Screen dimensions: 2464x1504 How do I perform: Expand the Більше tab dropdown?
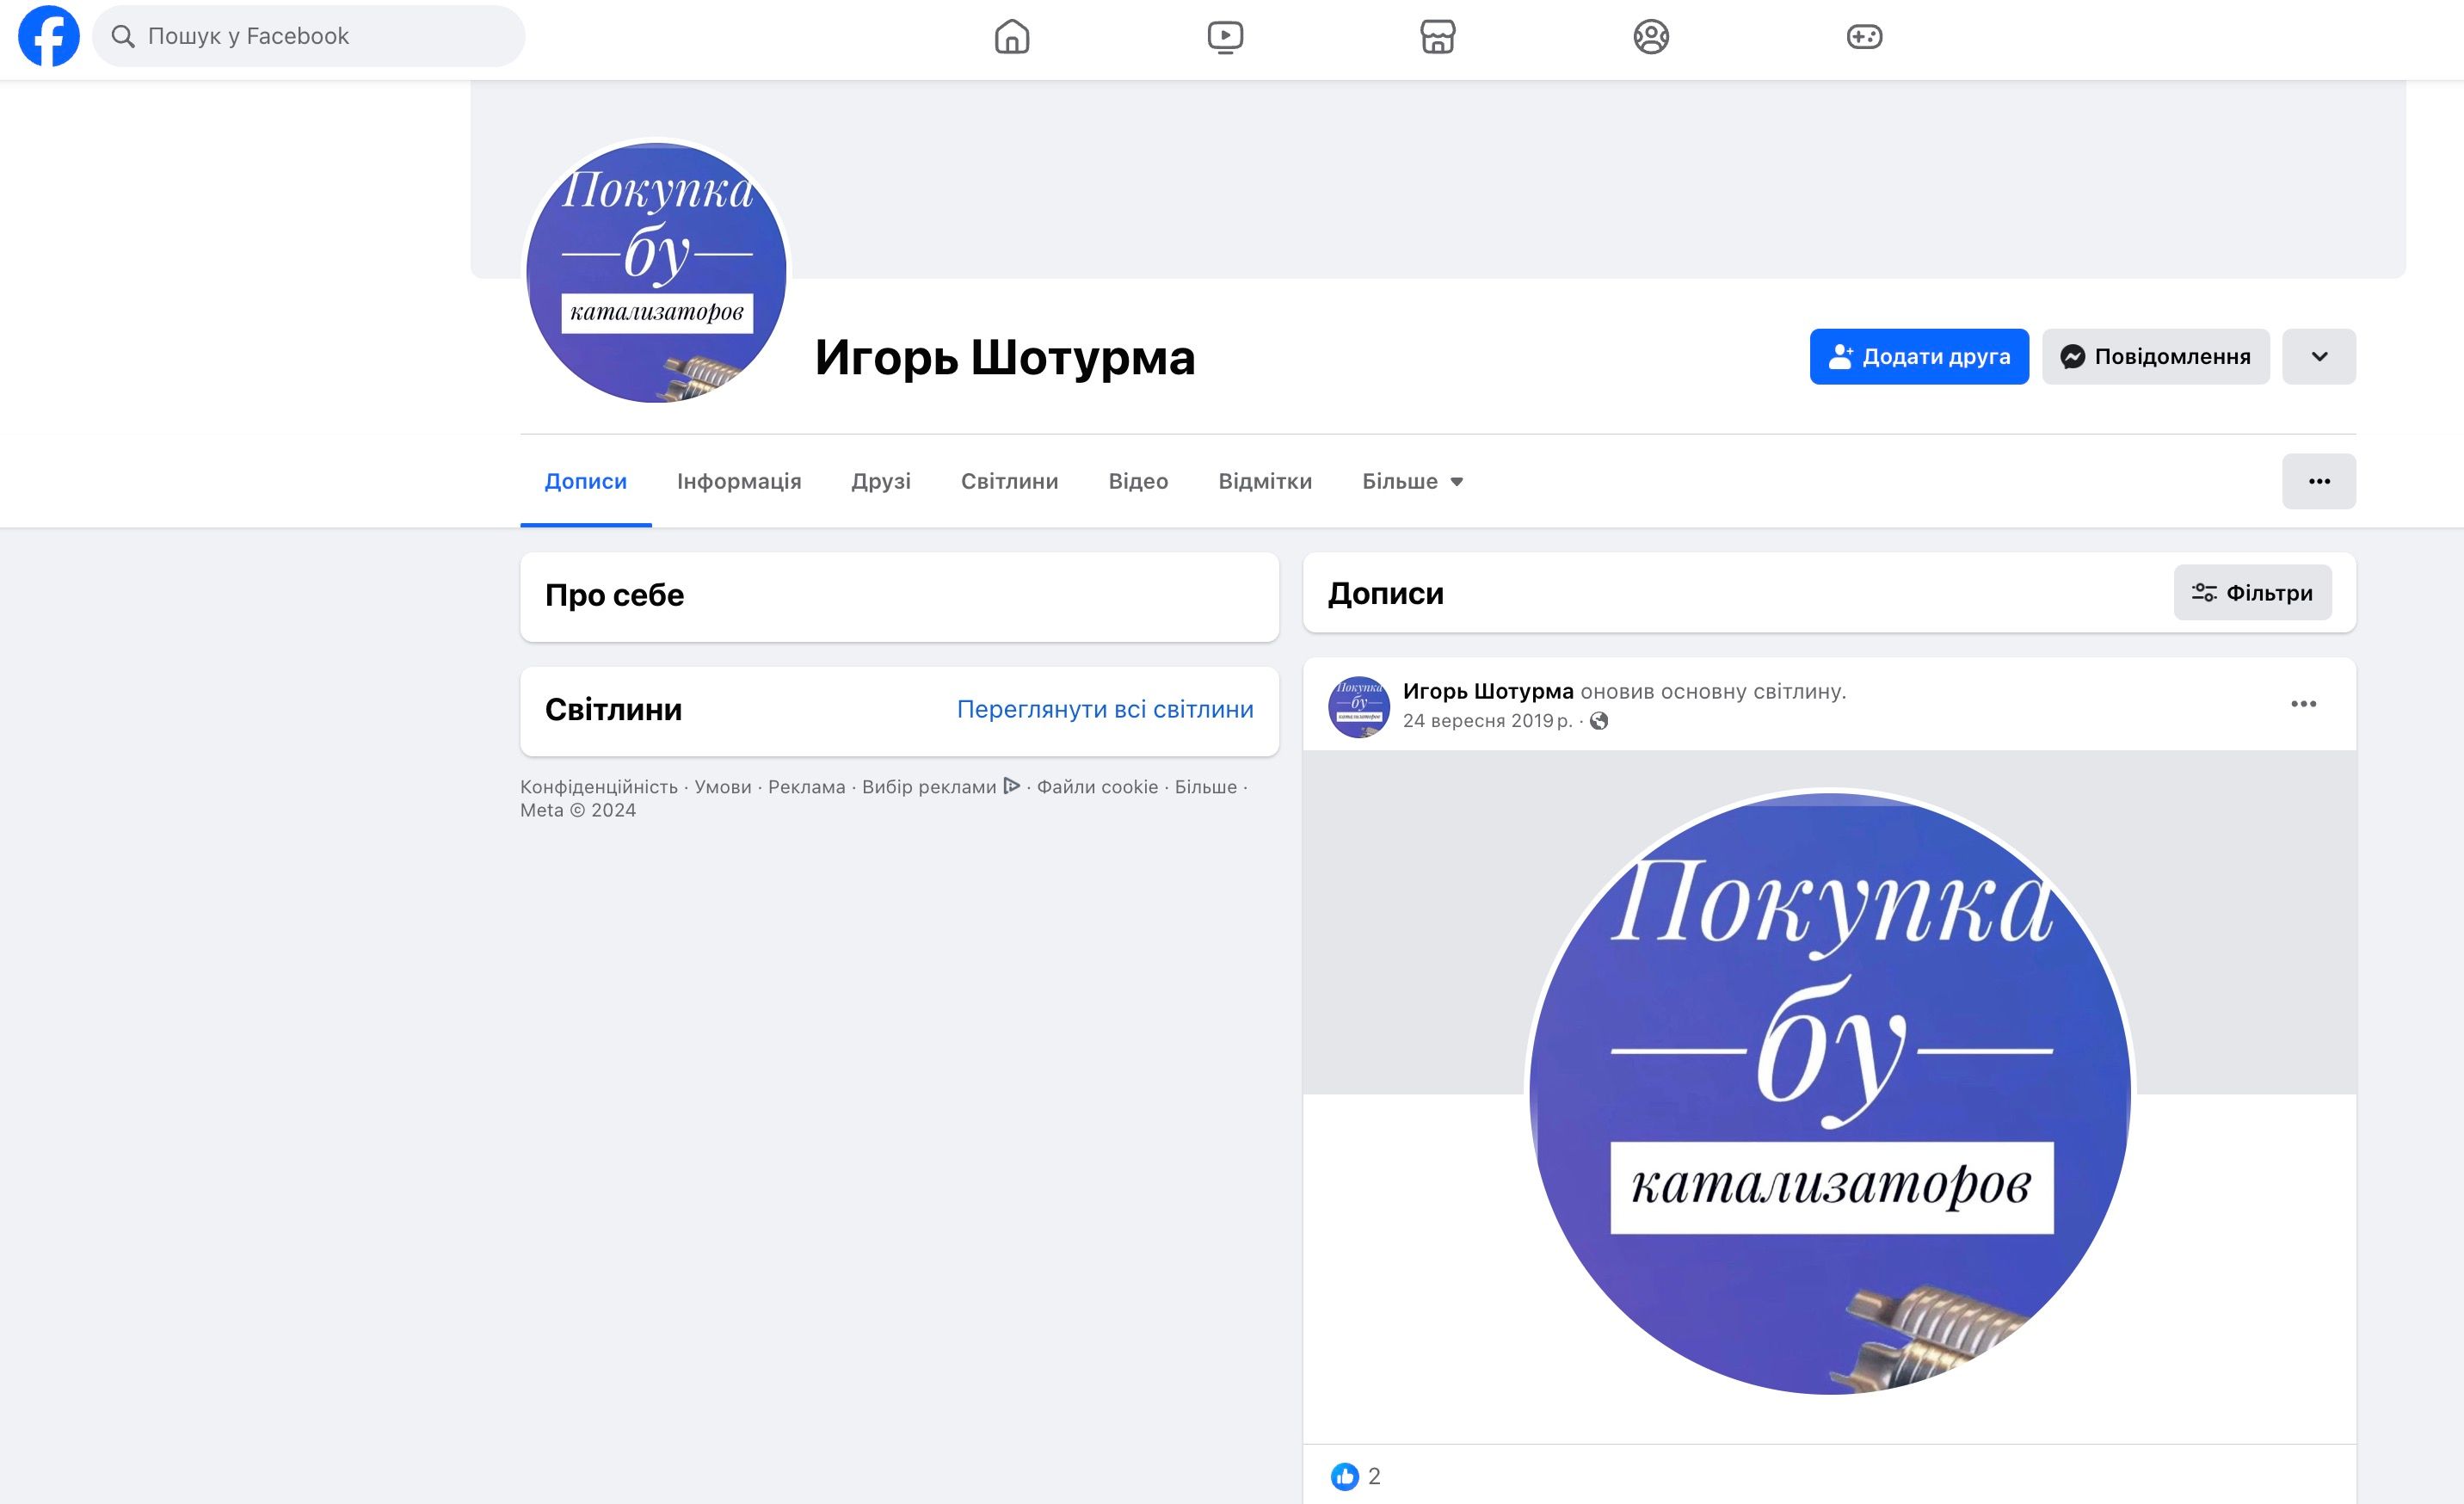click(x=1411, y=481)
